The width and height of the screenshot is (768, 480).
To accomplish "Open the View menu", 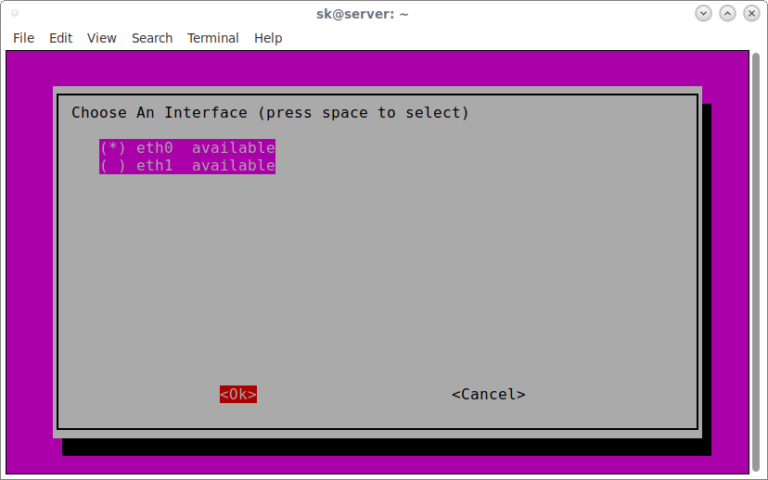I will [x=102, y=38].
